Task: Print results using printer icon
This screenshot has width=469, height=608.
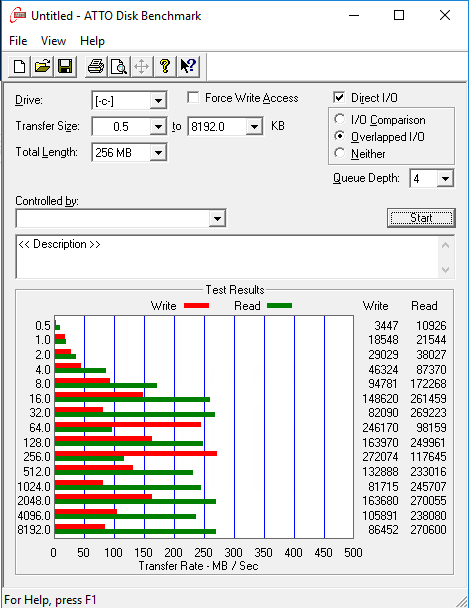Action: [x=96, y=67]
